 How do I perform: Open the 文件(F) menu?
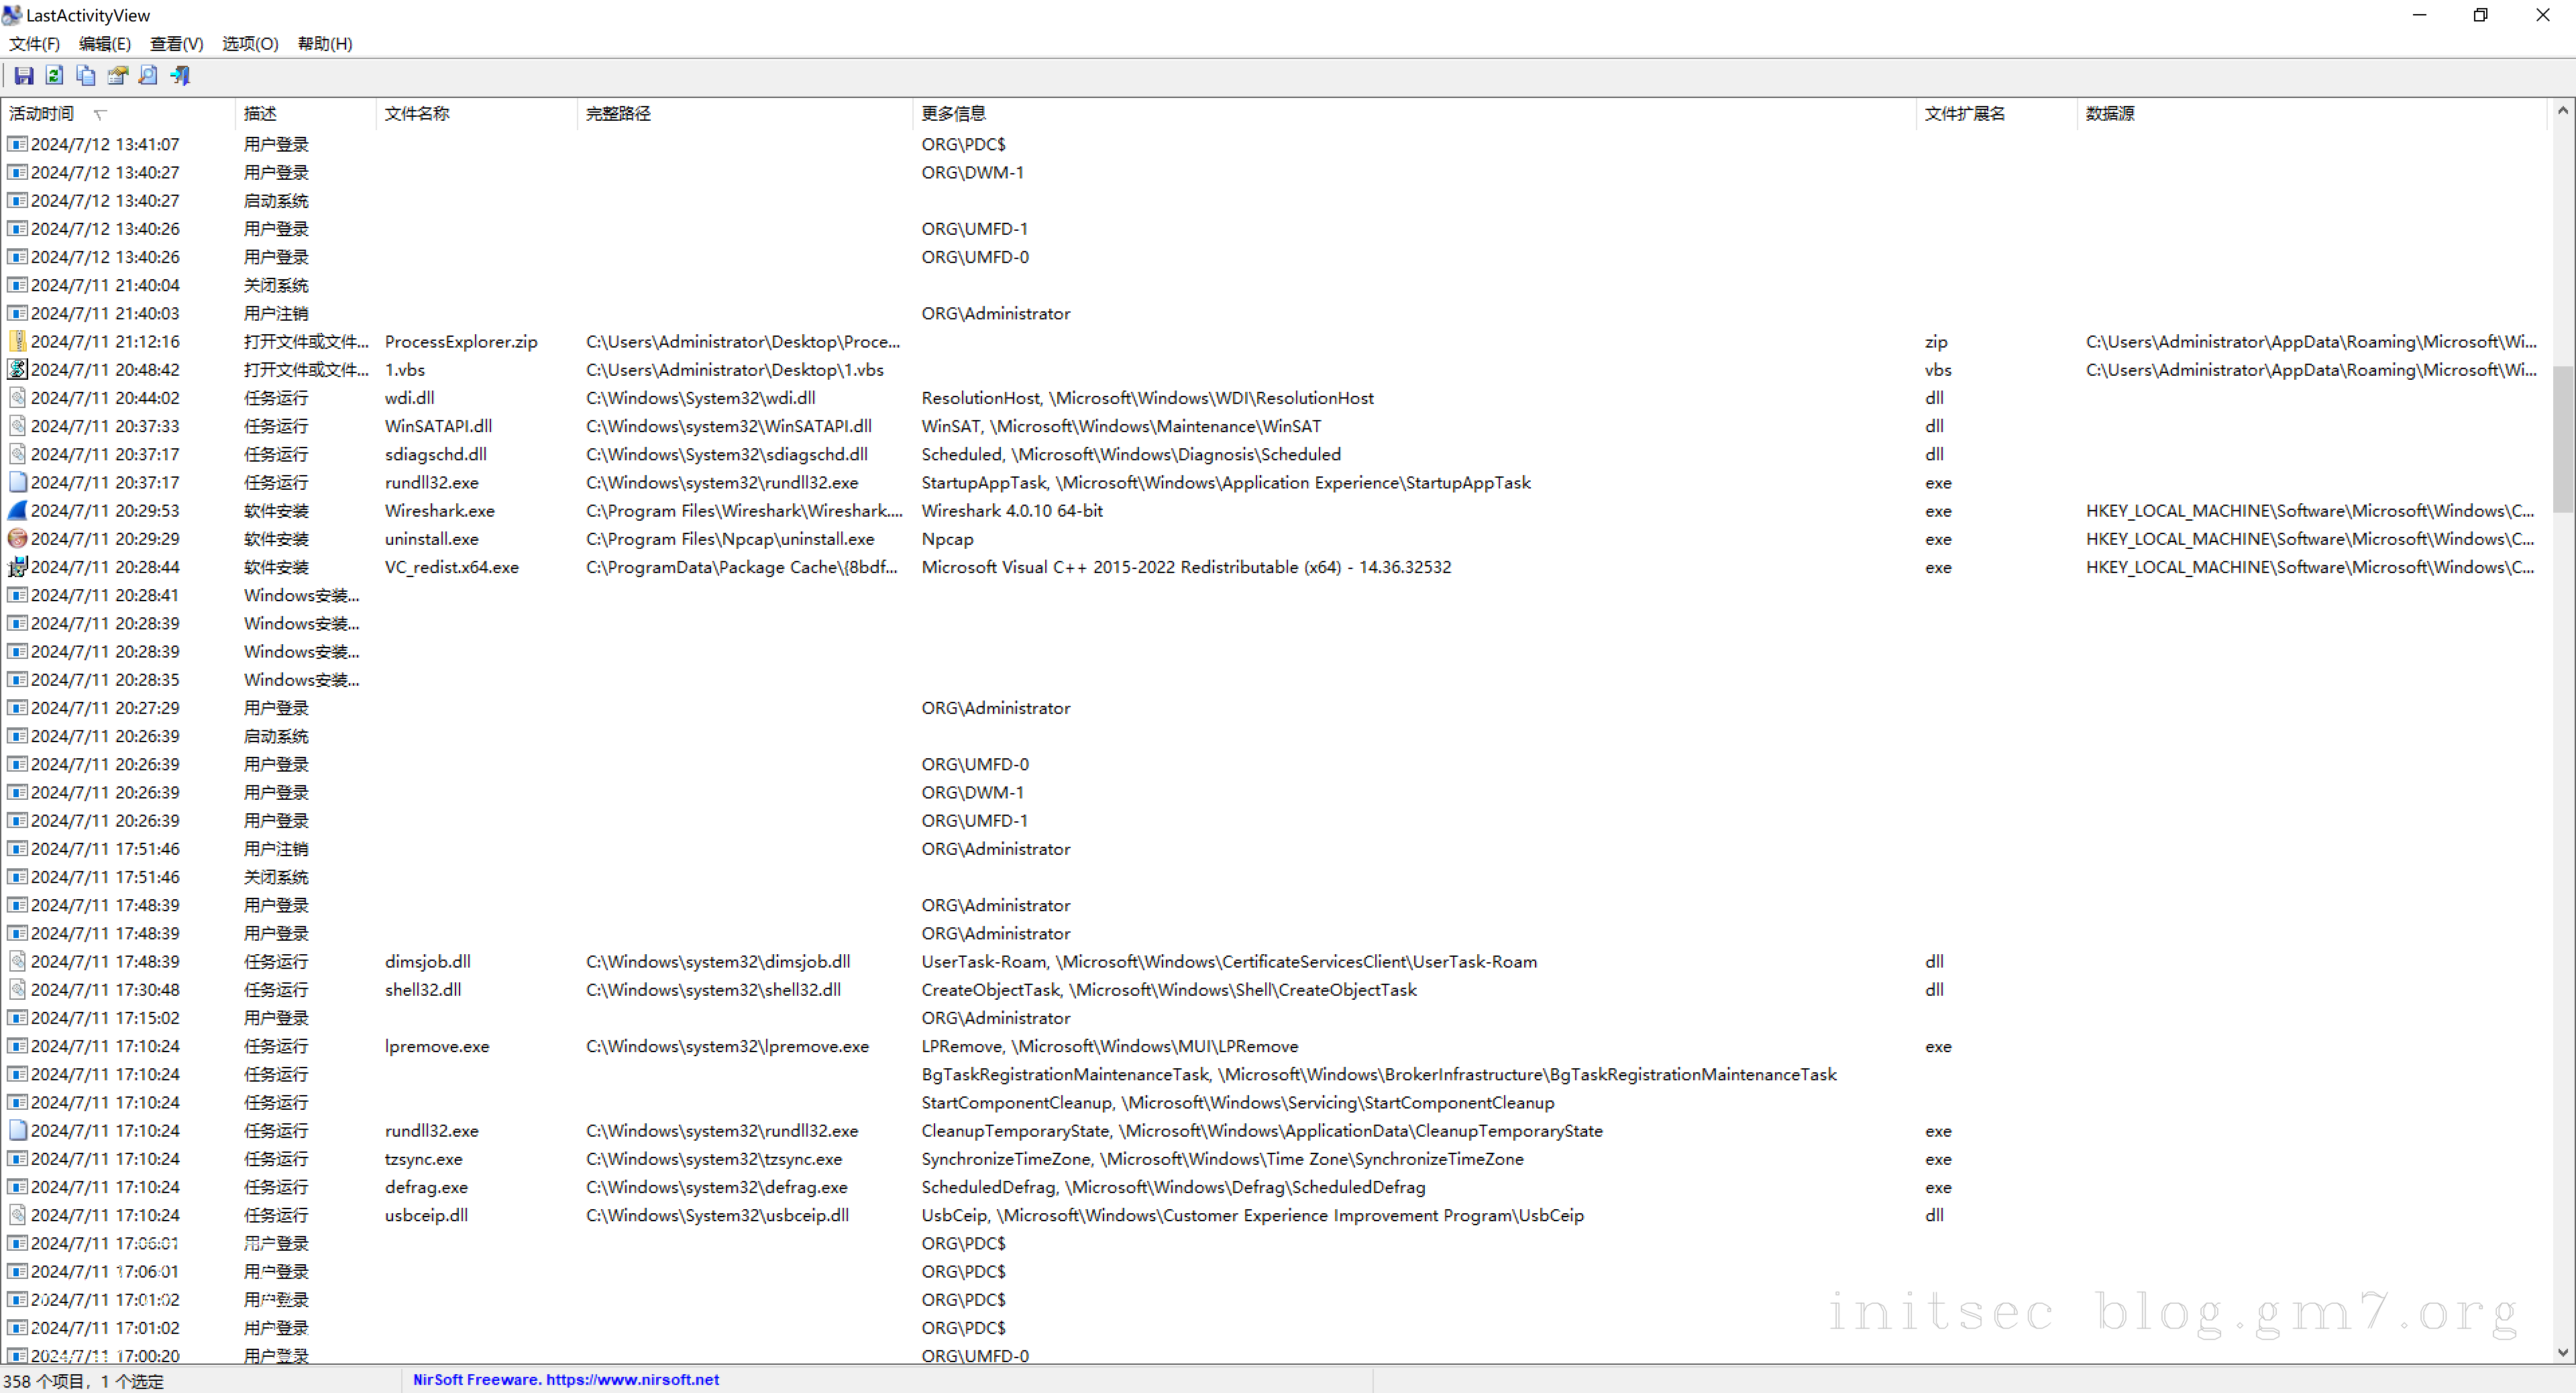[x=34, y=43]
